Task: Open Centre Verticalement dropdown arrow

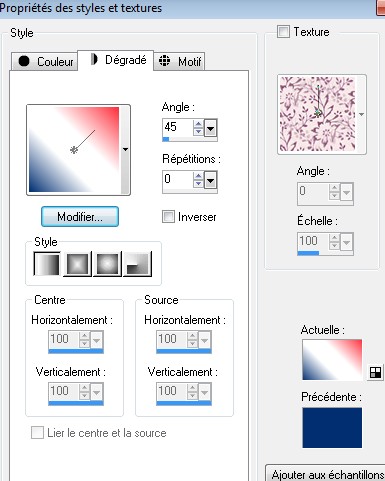Action: coord(96,392)
